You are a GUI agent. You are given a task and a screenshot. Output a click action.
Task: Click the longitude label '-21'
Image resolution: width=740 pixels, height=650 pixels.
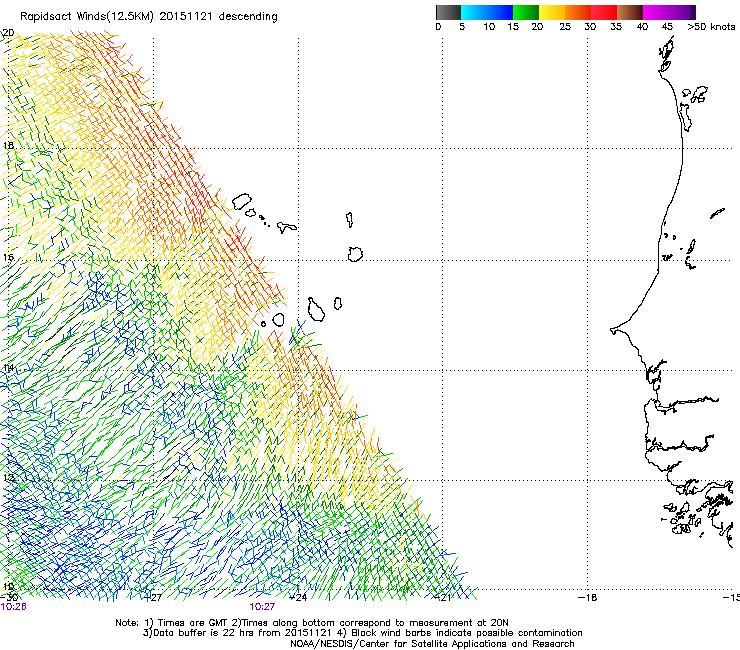click(442, 598)
